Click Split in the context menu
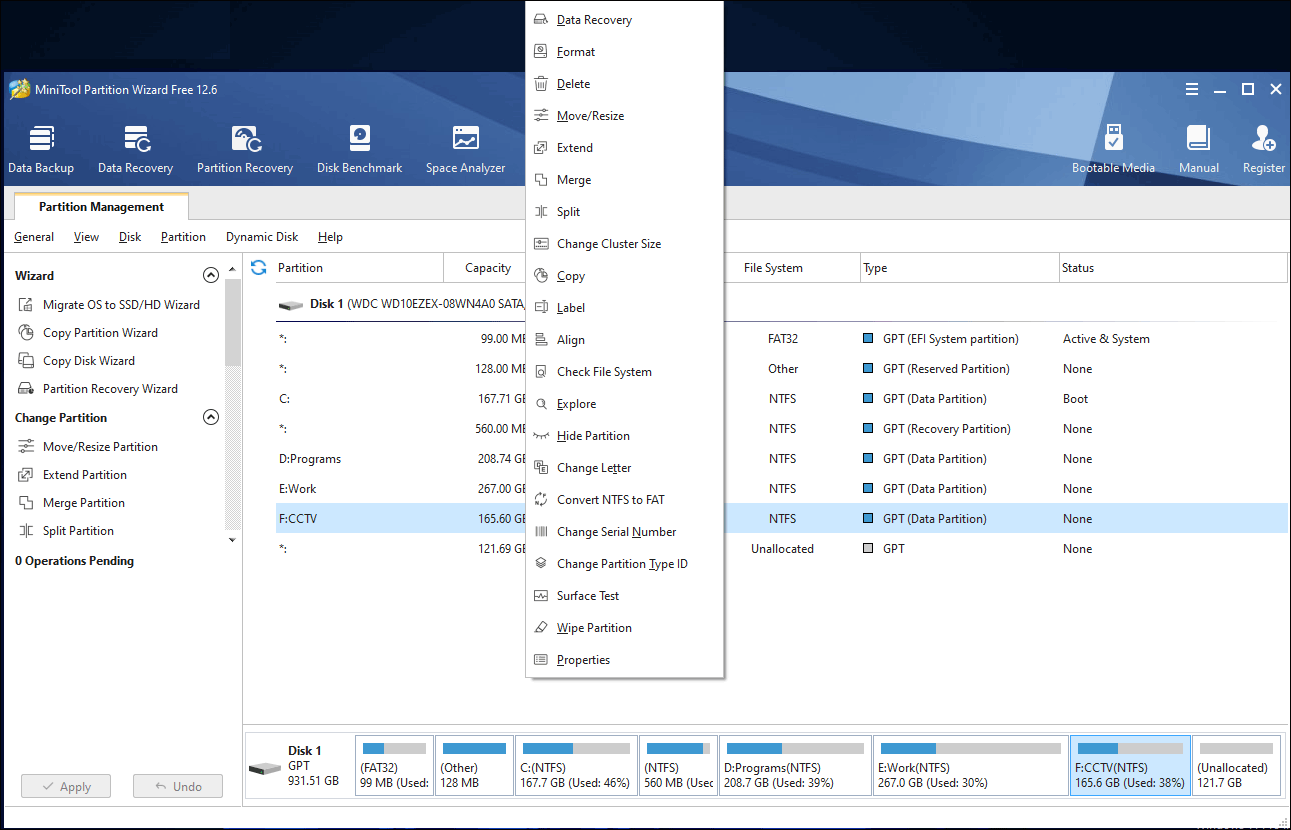This screenshot has height=830, width=1291. point(625,212)
